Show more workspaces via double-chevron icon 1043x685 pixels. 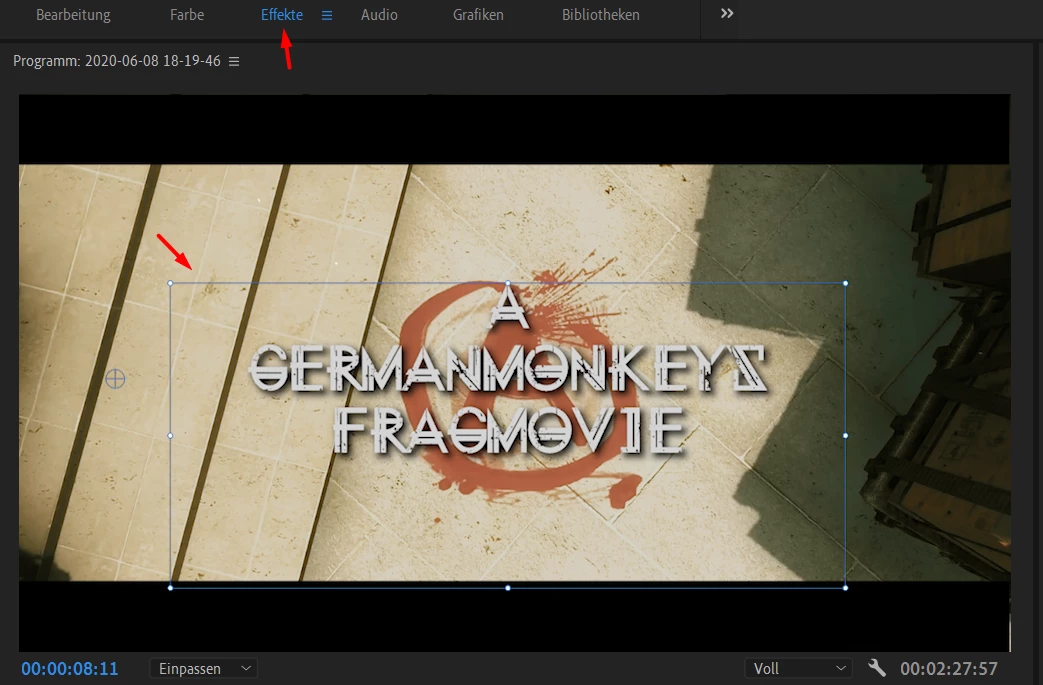pyautogui.click(x=727, y=13)
